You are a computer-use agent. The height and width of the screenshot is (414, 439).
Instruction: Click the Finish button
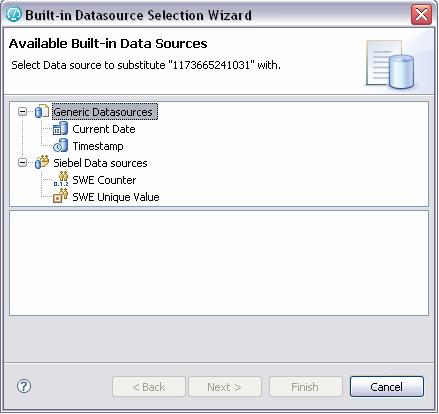(305, 387)
